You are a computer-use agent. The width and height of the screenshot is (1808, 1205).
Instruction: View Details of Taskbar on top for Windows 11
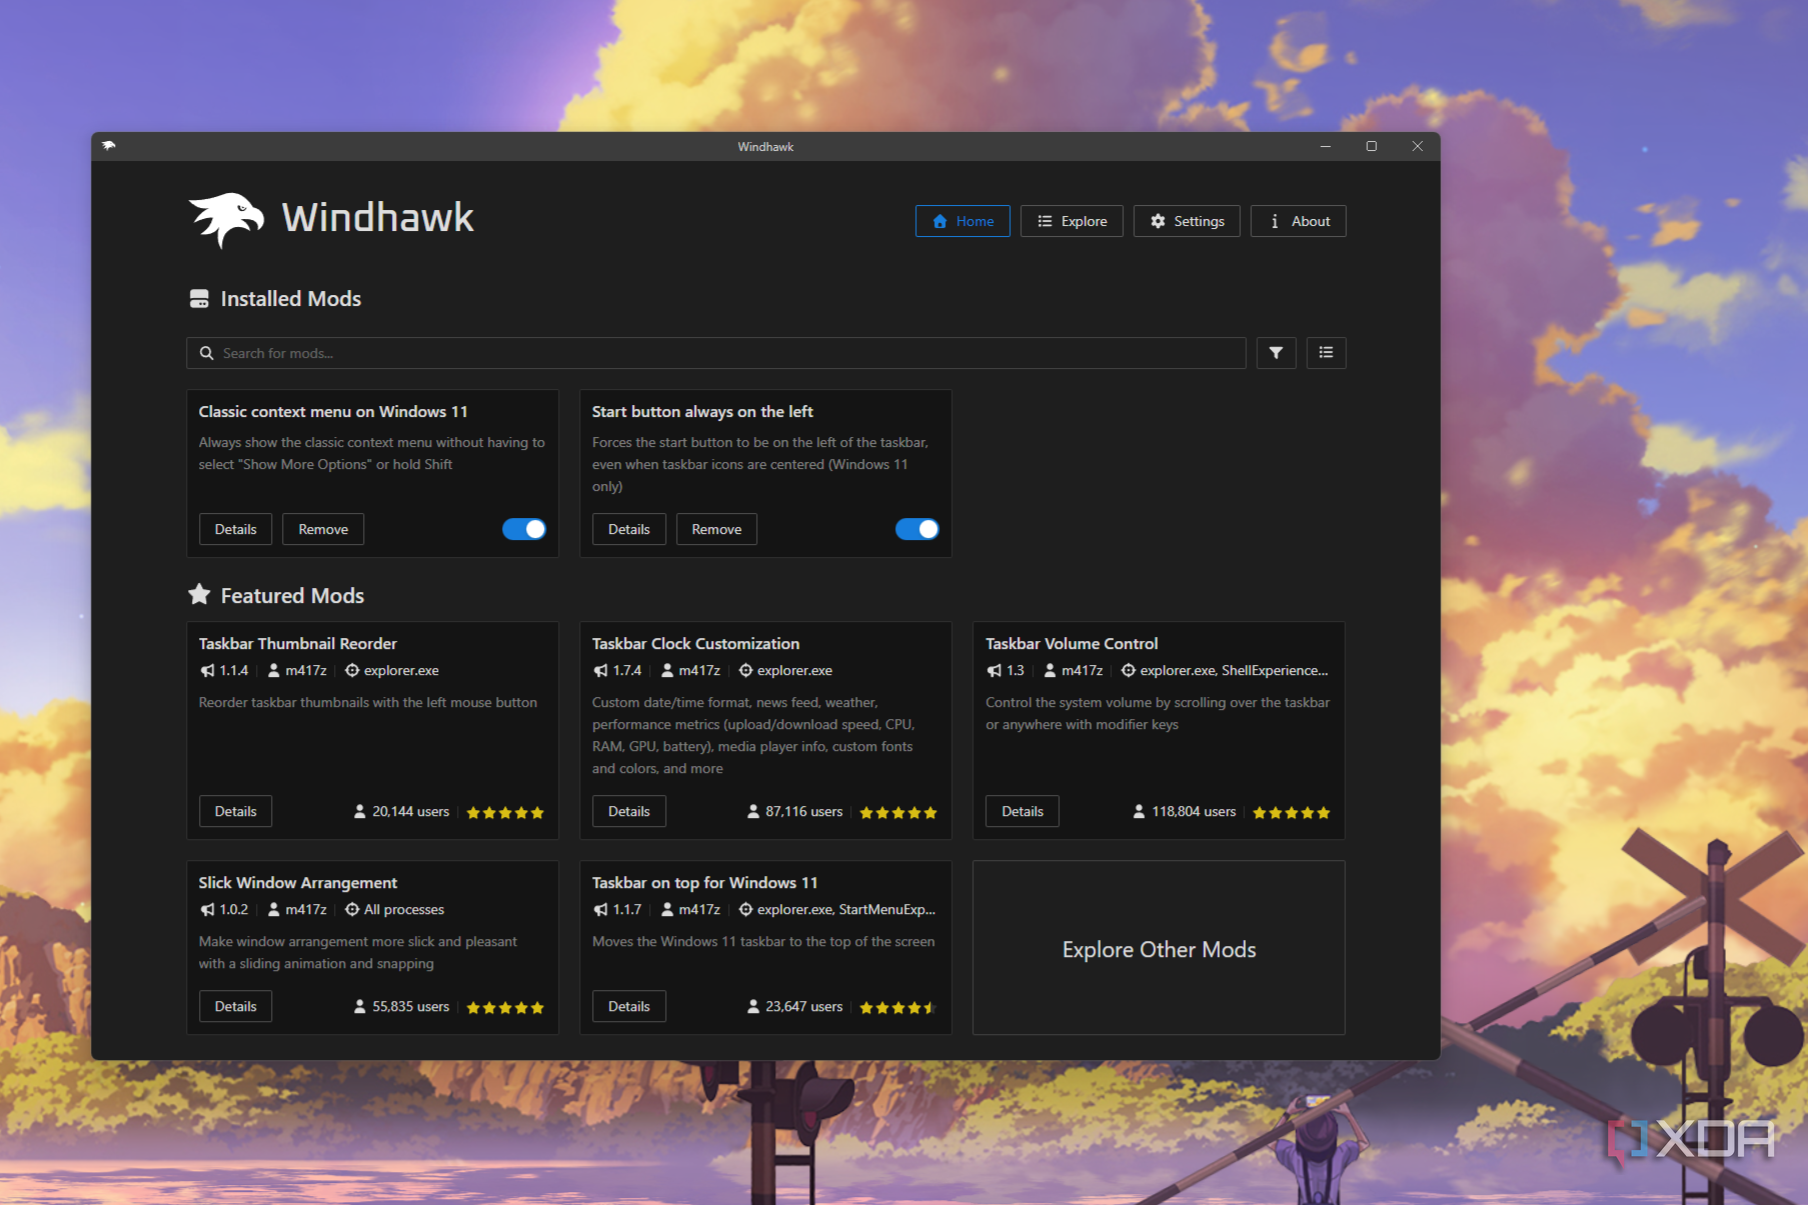click(x=629, y=1006)
